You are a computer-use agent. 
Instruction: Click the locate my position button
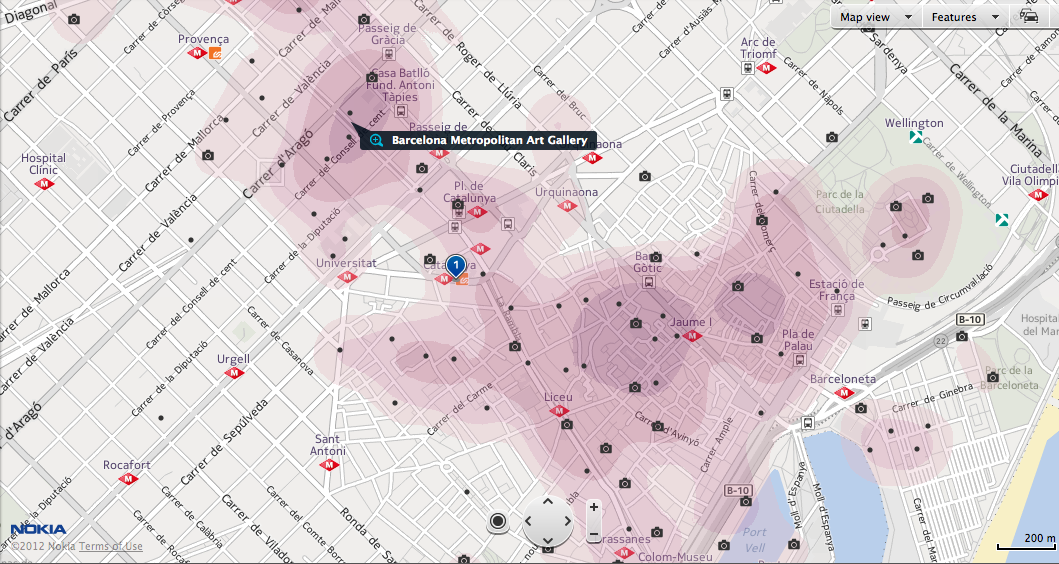498,521
